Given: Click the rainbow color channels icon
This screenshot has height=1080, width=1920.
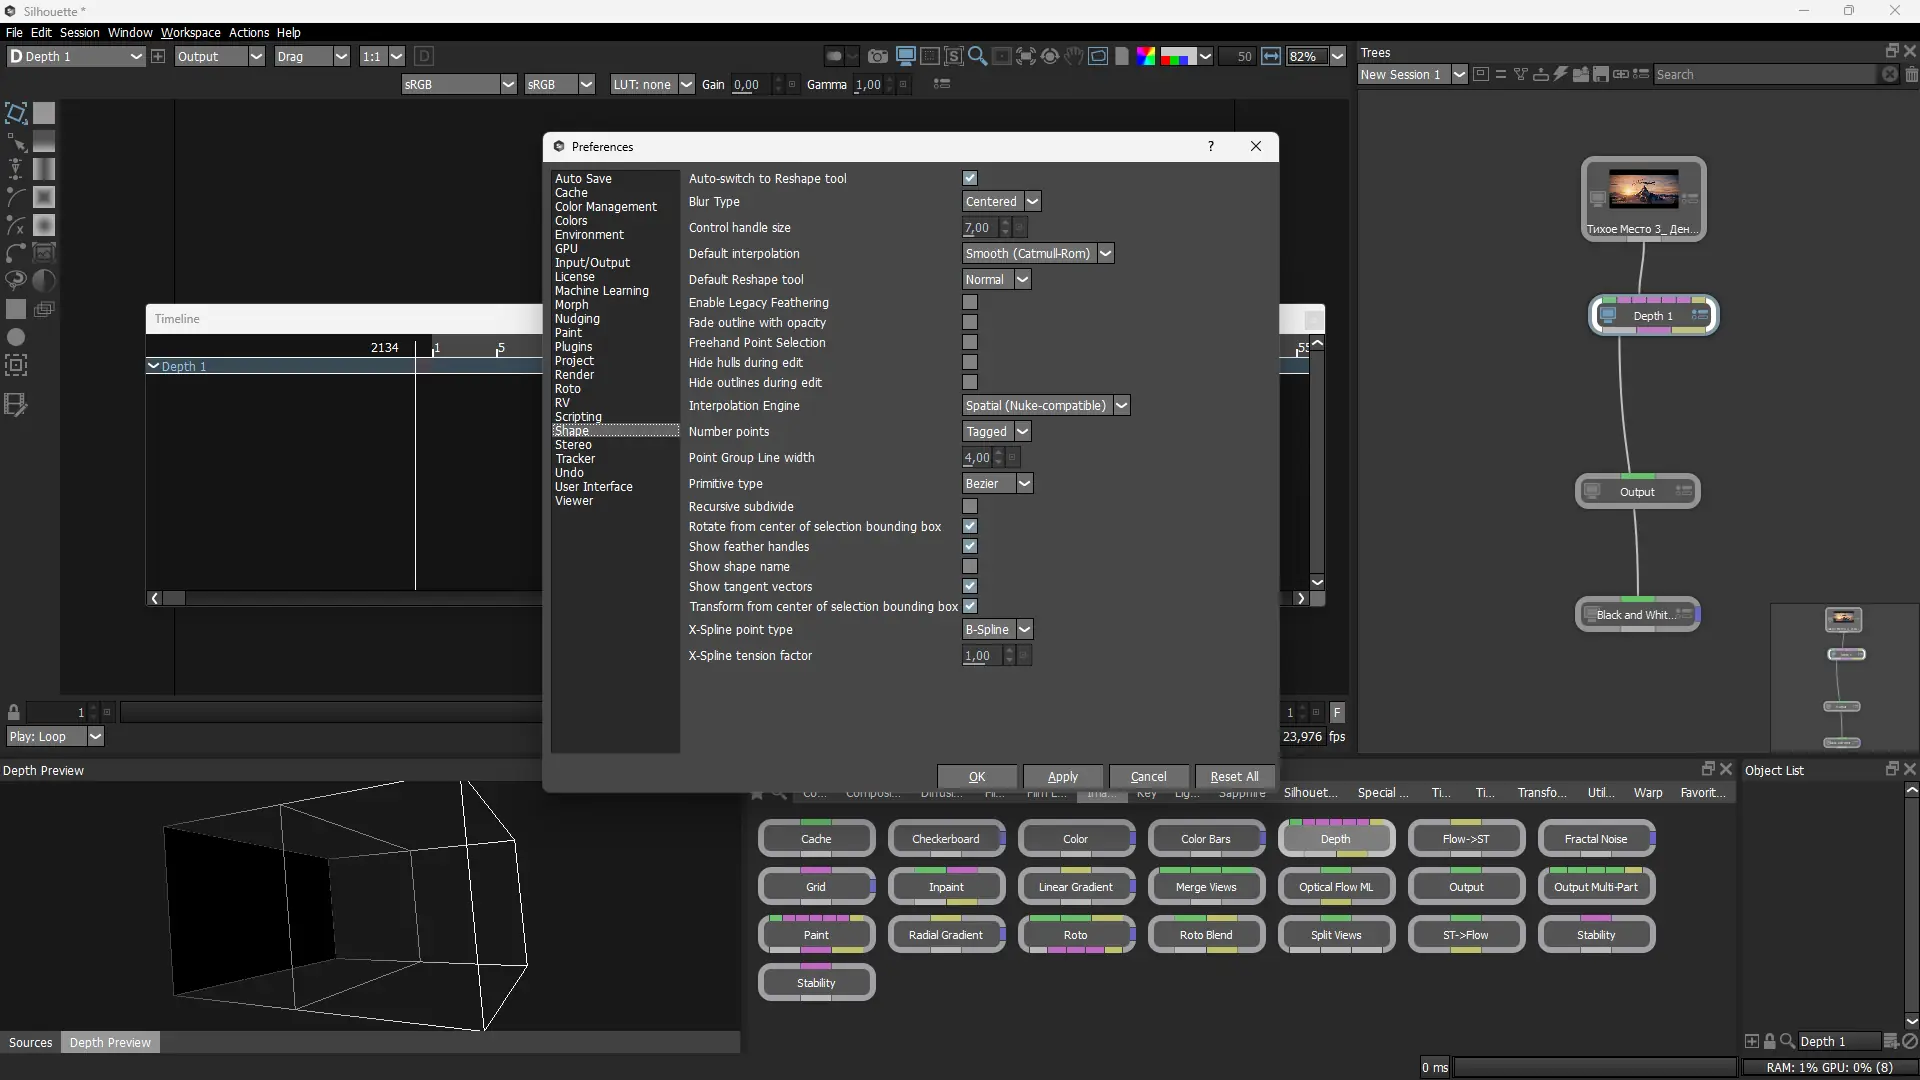Looking at the screenshot, I should [x=1146, y=57].
